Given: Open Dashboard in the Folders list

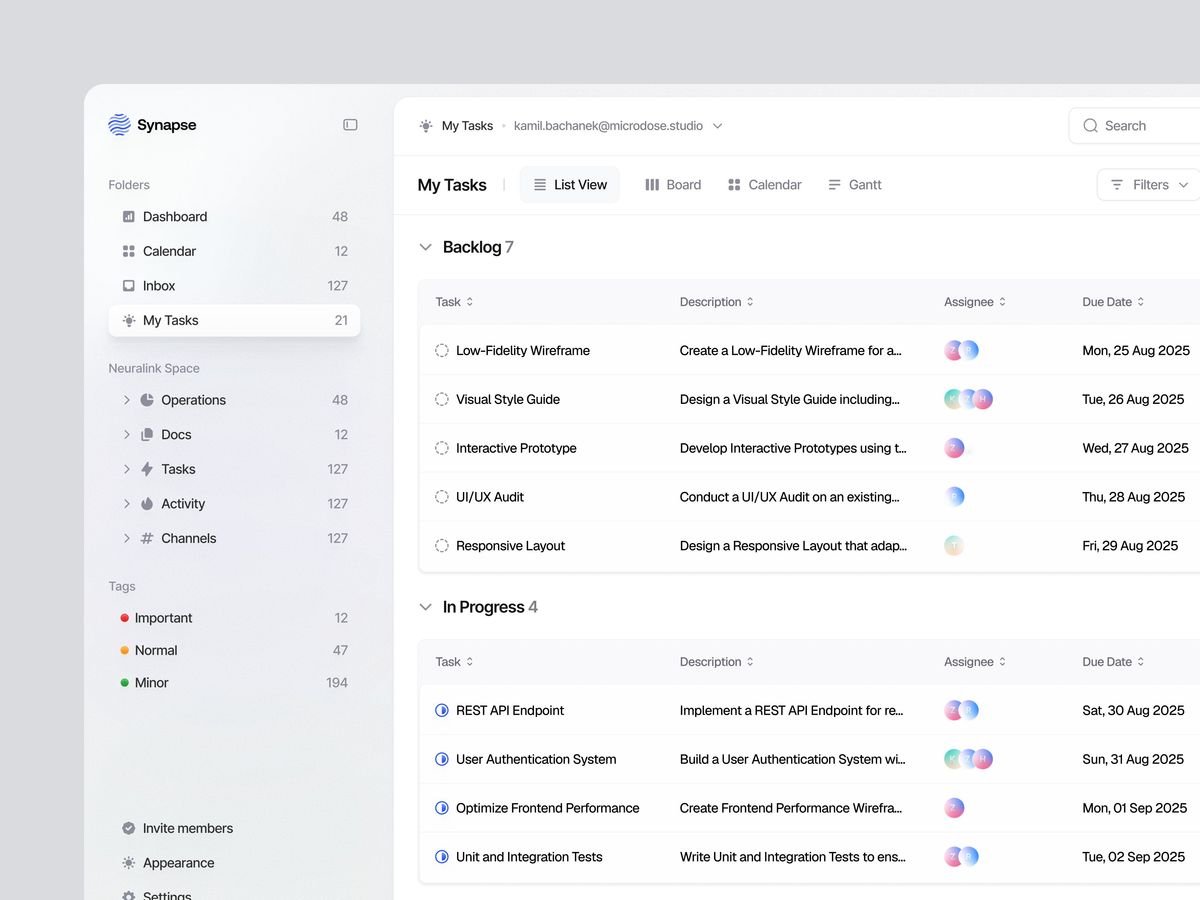Looking at the screenshot, I should (234, 216).
